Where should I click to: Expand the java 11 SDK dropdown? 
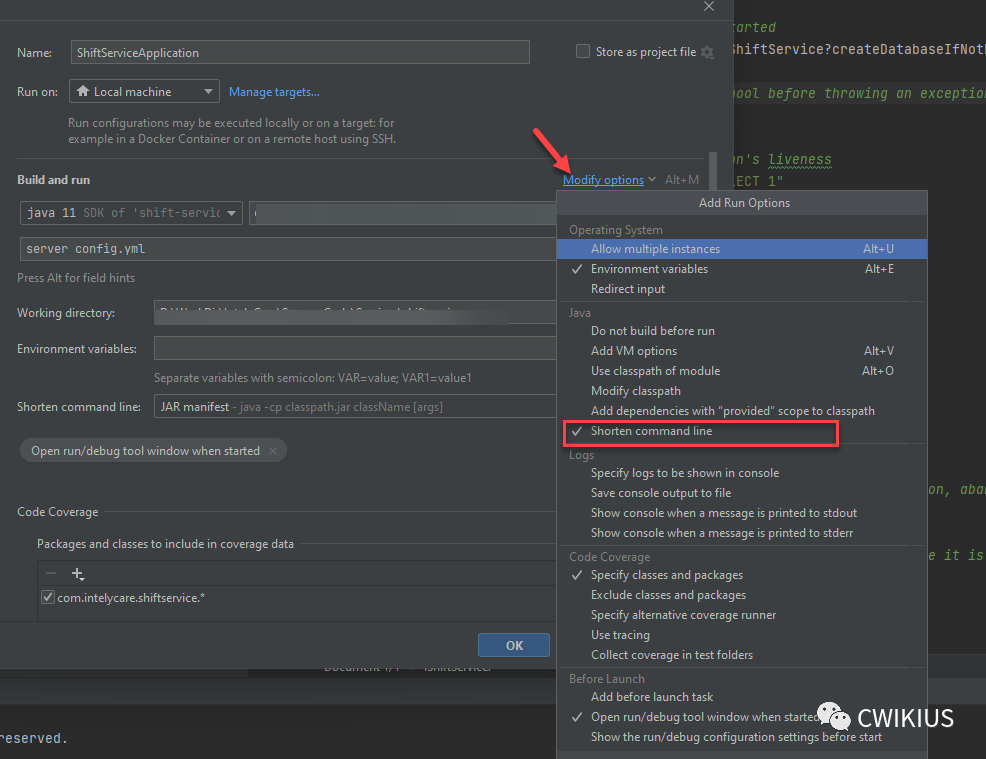[231, 213]
